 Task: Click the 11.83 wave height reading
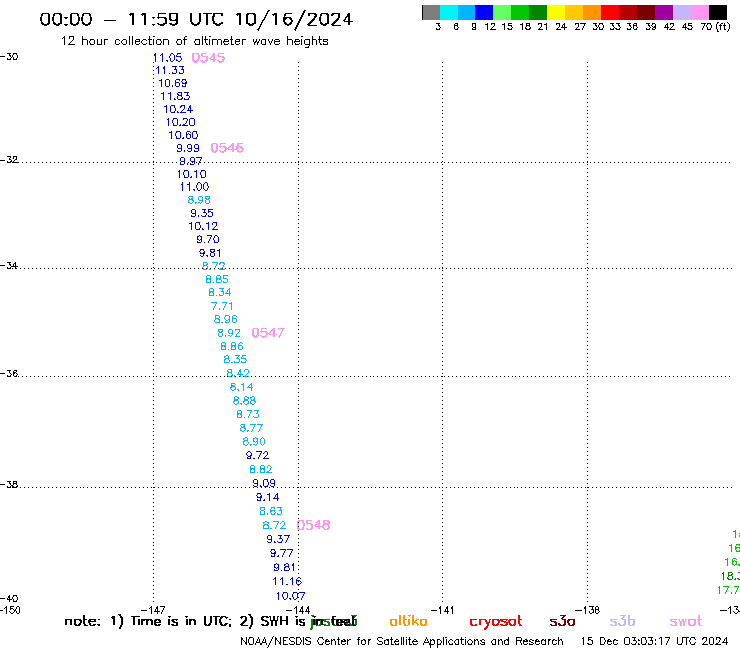[x=175, y=96]
